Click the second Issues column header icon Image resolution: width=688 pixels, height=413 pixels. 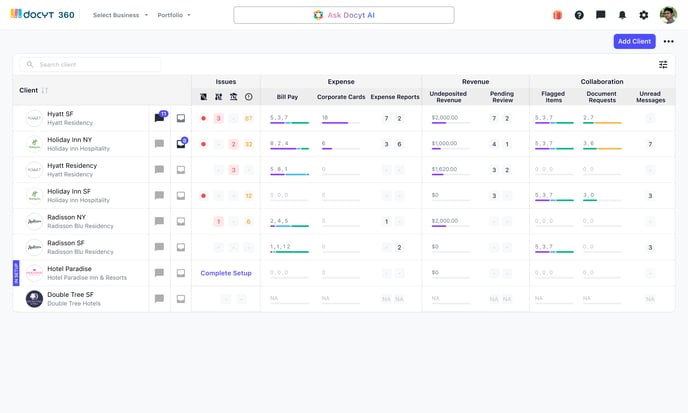(219, 97)
